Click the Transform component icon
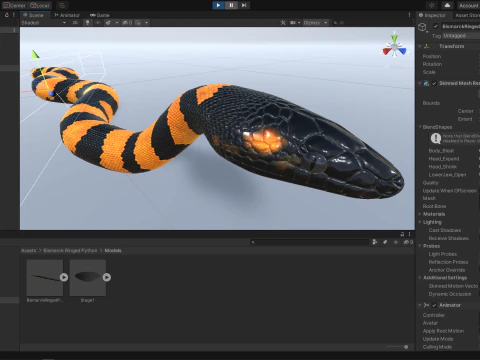The width and height of the screenshot is (480, 360). pos(427,46)
